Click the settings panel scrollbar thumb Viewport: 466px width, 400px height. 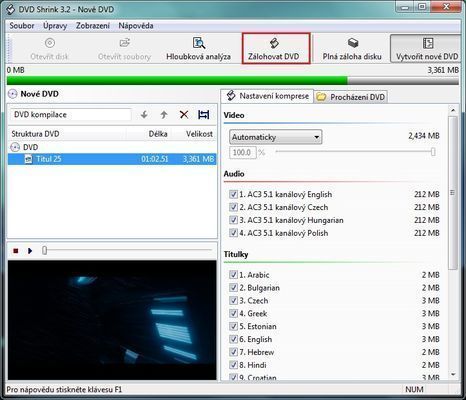coord(453,193)
